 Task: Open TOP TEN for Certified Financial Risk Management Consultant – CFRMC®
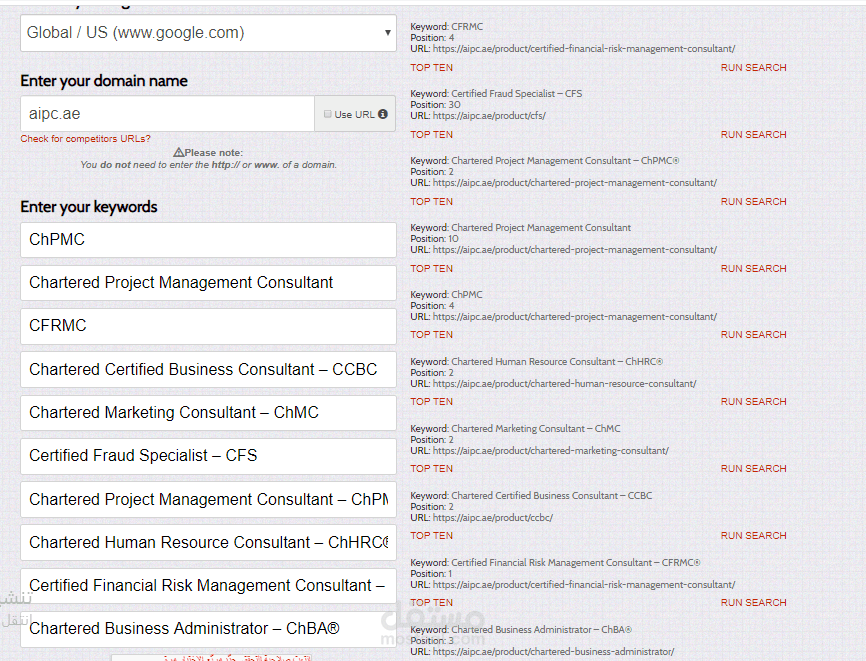coord(431,602)
